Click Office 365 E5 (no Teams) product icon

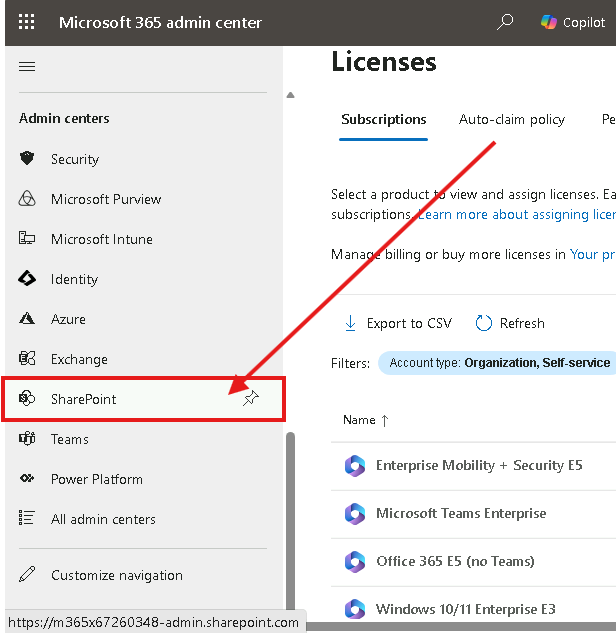[355, 562]
